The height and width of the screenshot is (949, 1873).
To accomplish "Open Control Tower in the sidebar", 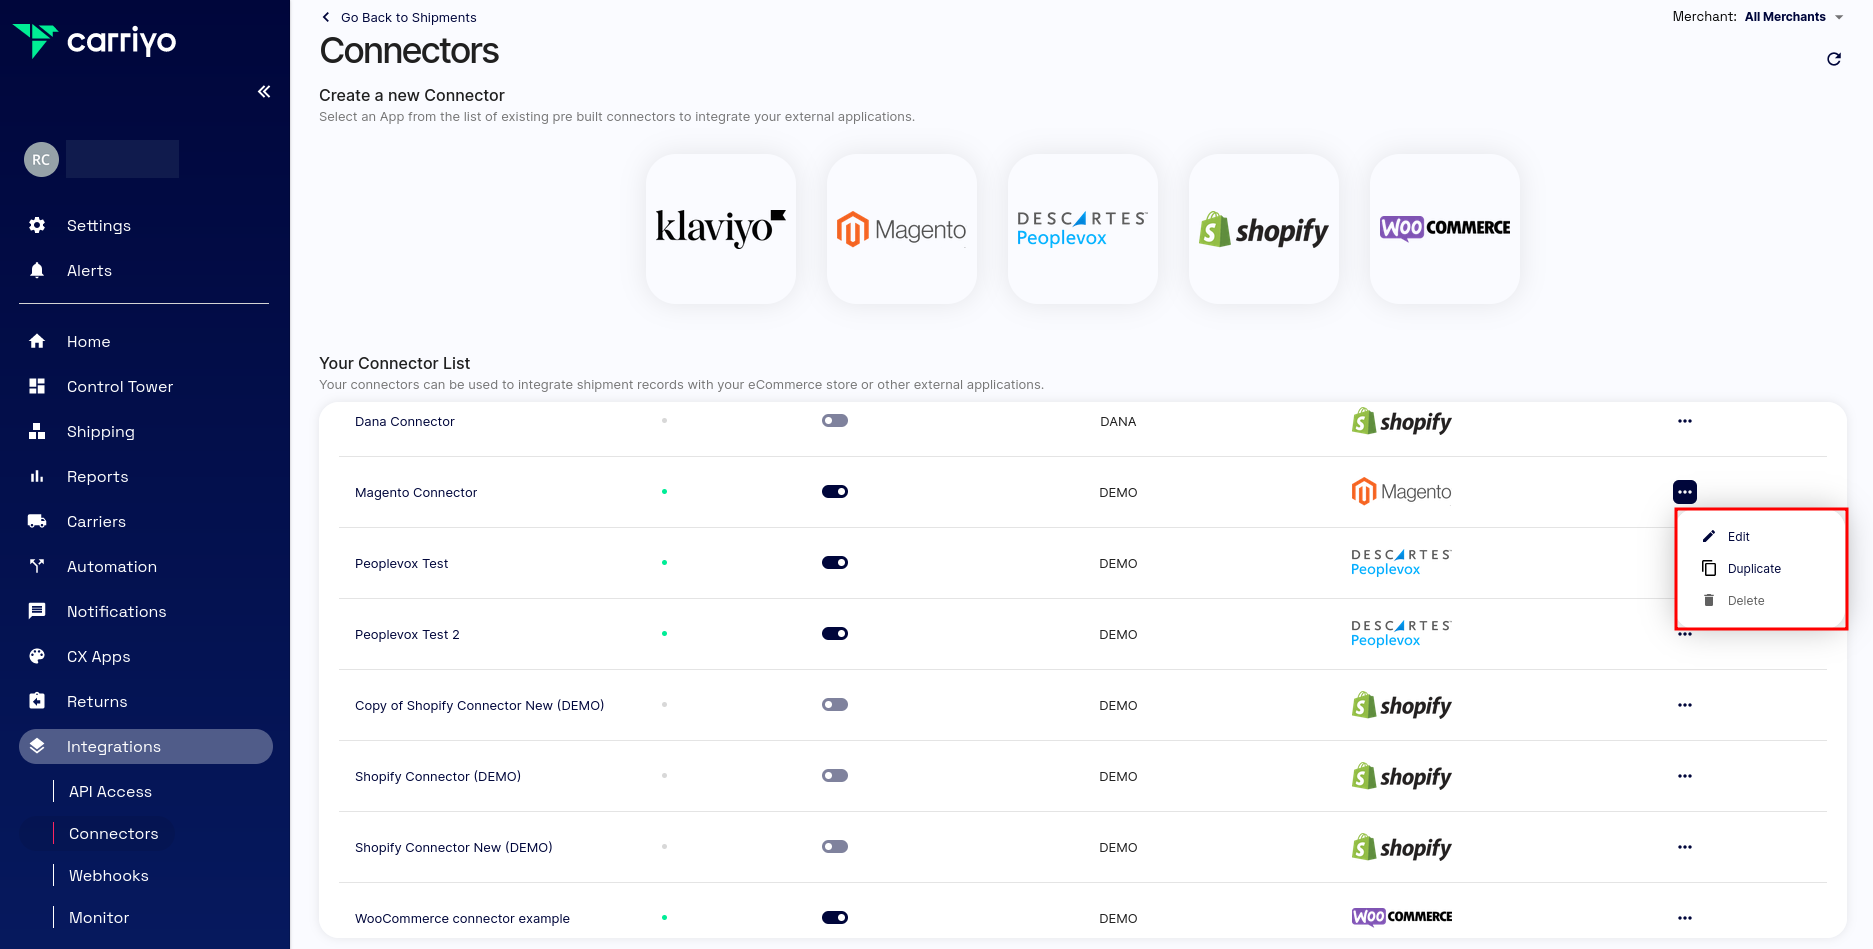I will (x=120, y=387).
